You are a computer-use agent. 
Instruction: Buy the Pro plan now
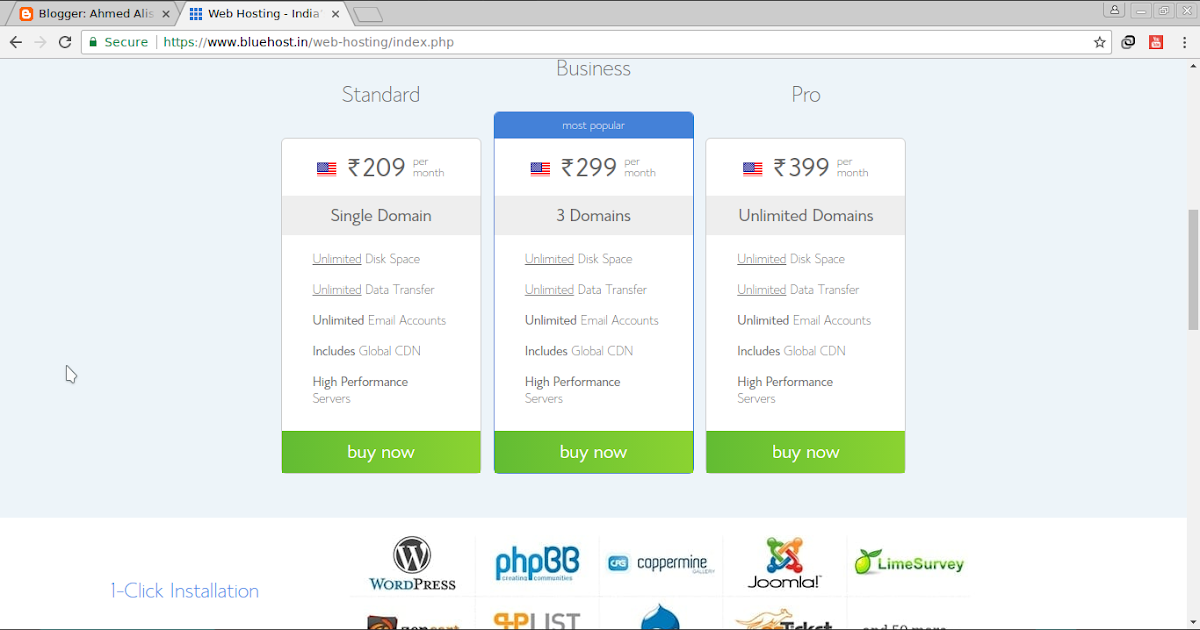pyautogui.click(x=806, y=452)
